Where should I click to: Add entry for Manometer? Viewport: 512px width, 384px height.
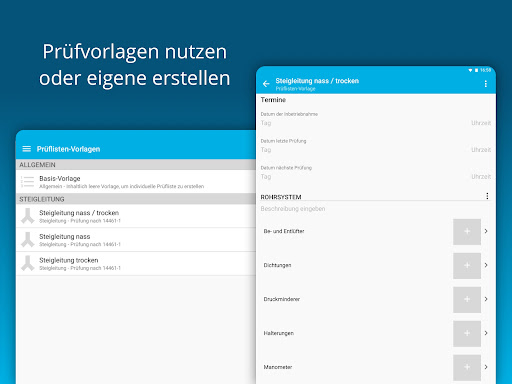pyautogui.click(x=467, y=368)
